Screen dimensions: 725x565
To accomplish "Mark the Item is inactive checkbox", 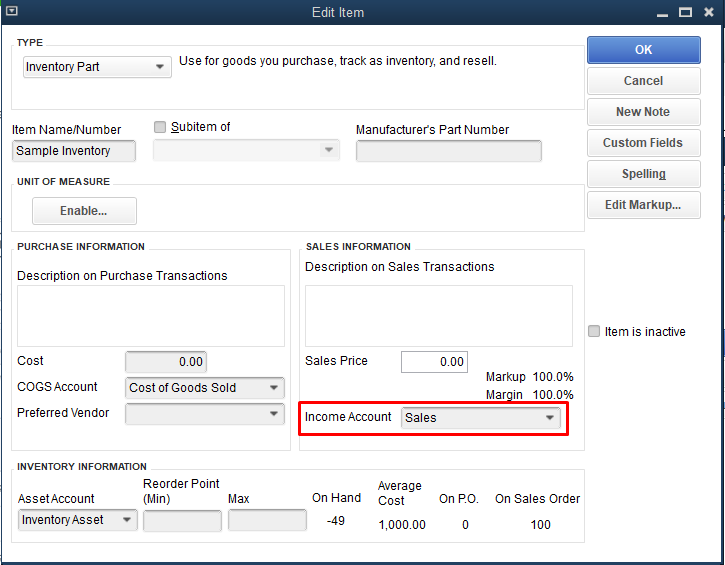I will (594, 331).
